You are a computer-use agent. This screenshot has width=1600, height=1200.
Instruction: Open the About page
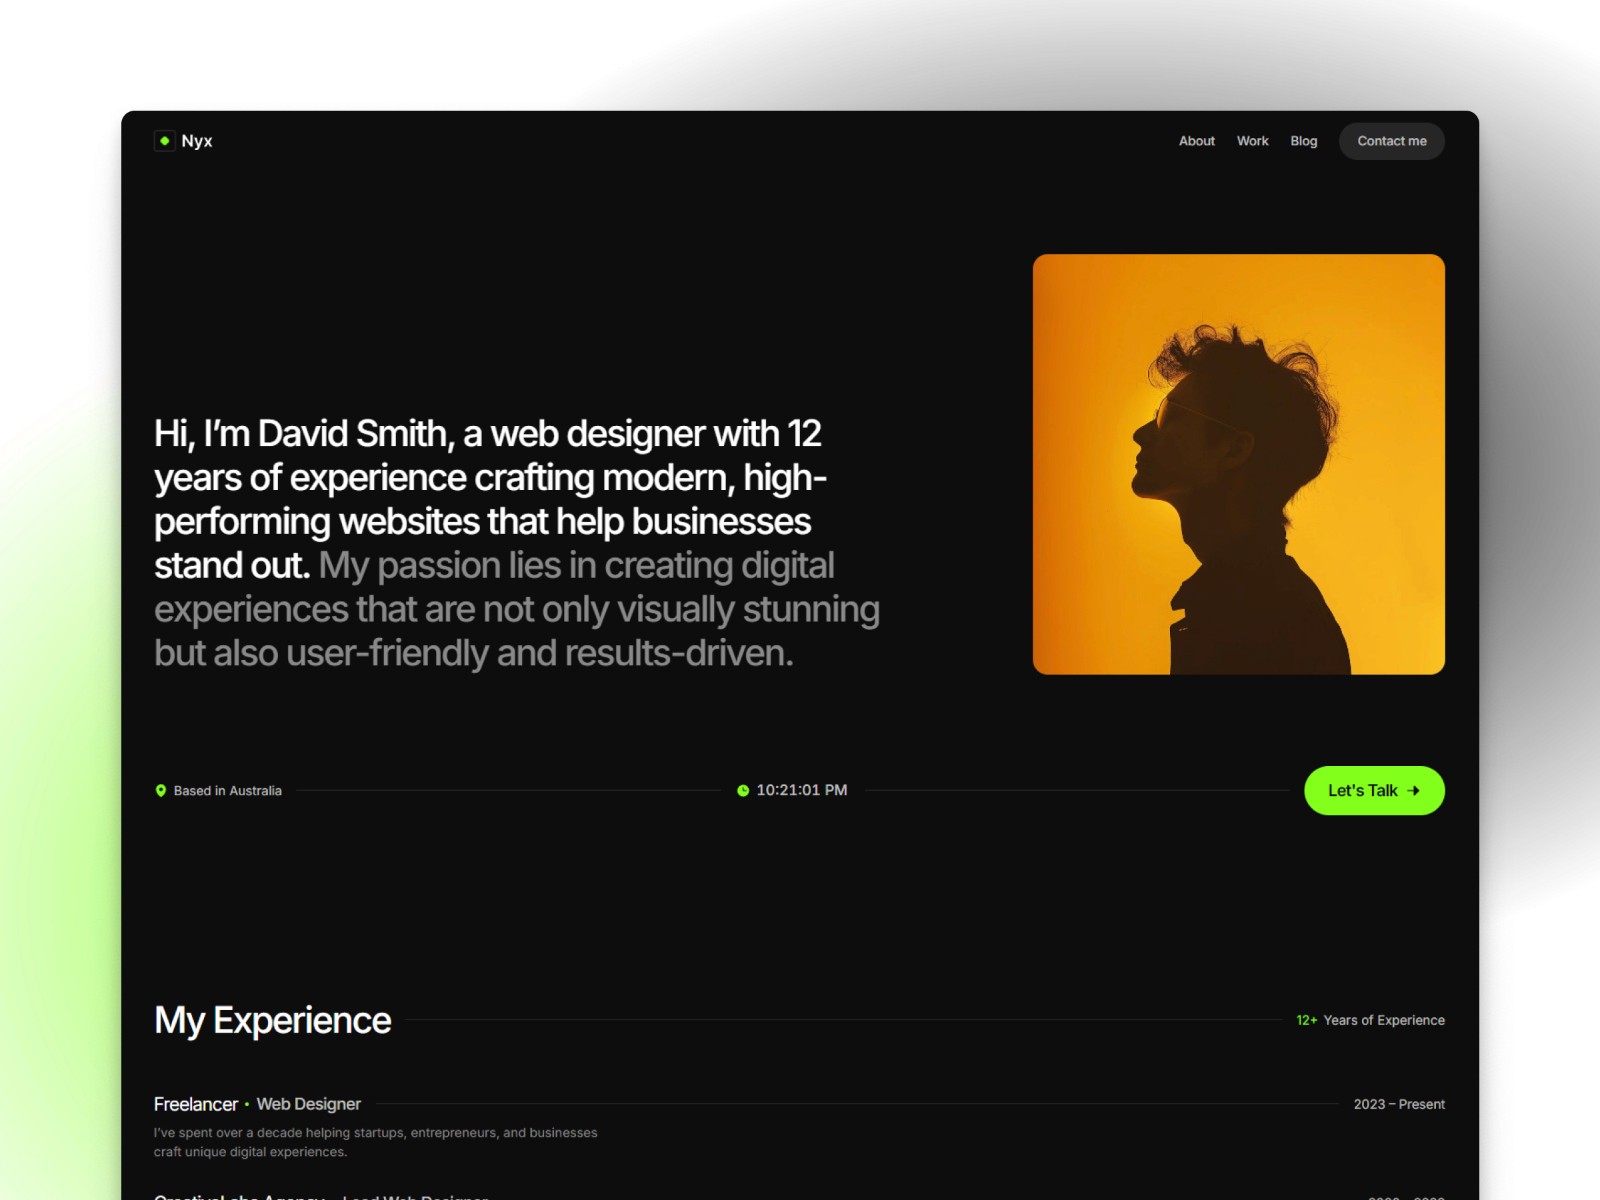(1196, 141)
